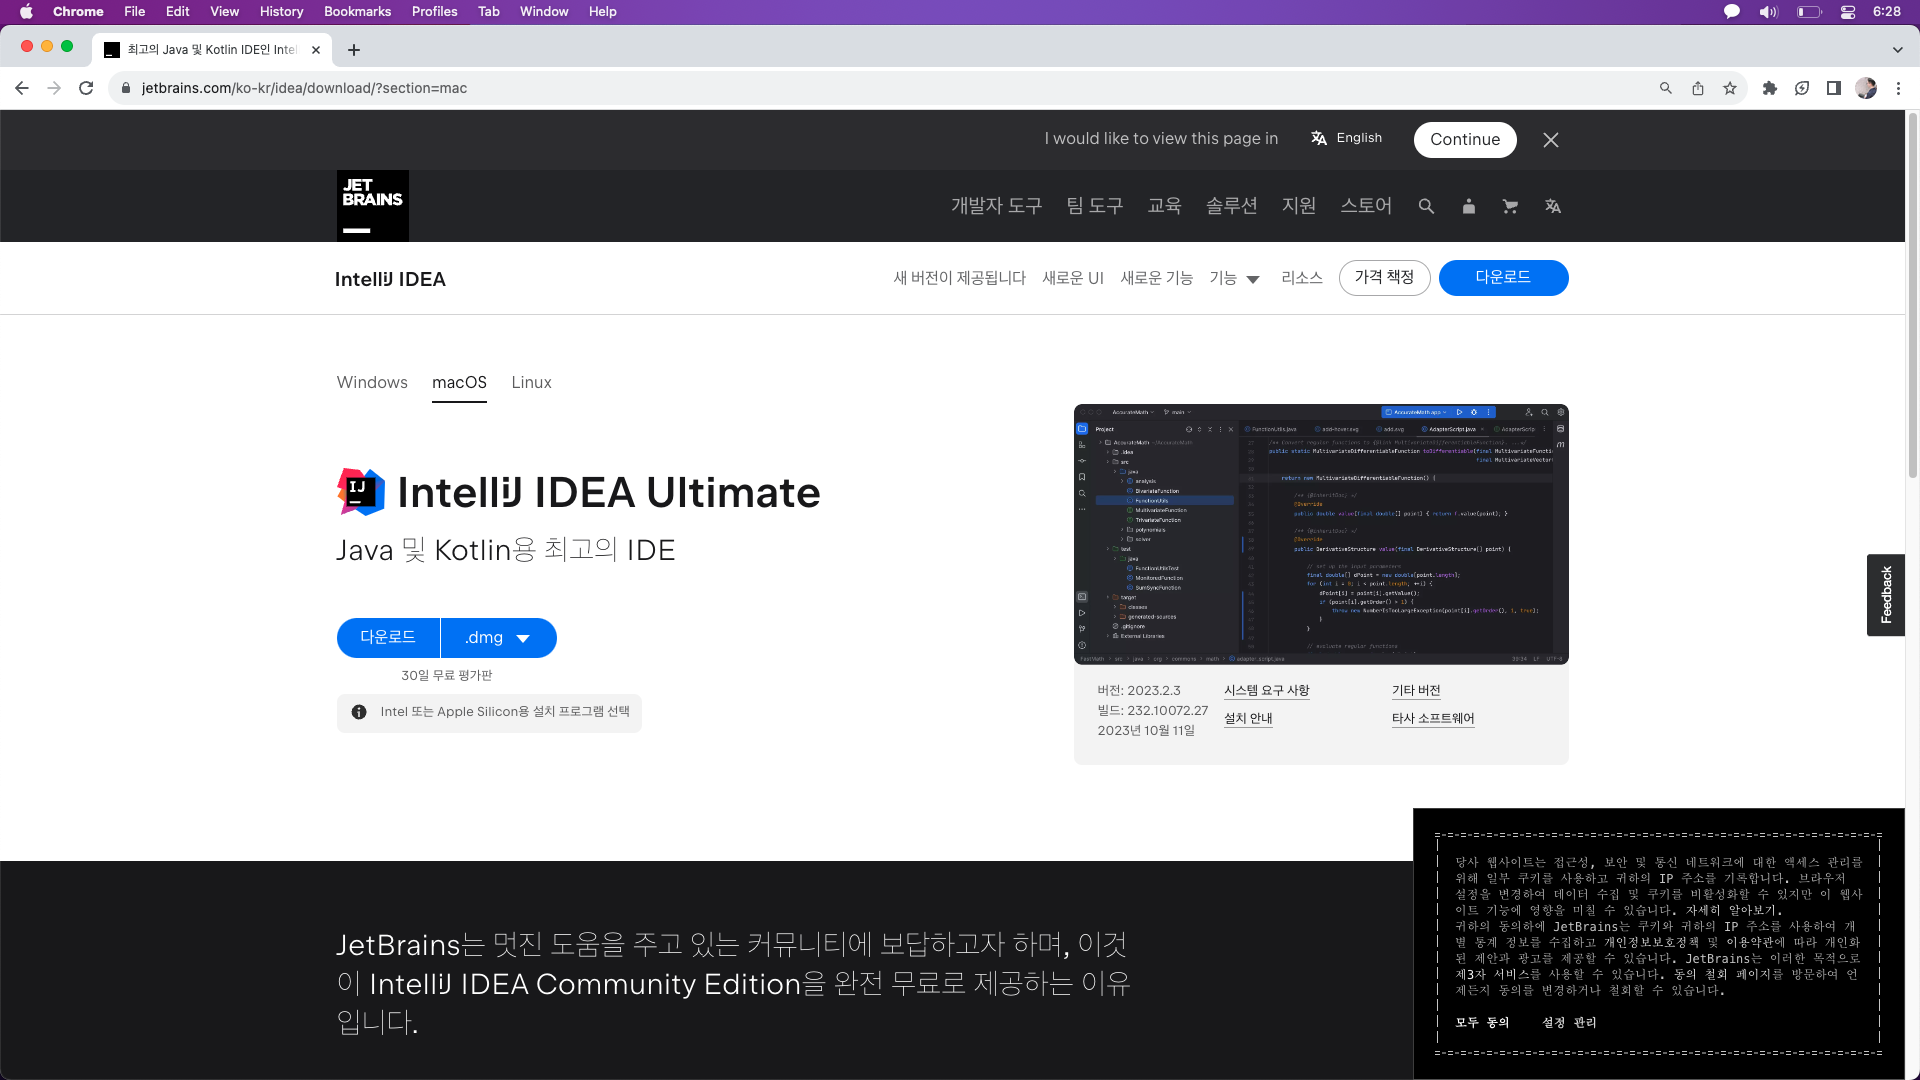The width and height of the screenshot is (1920, 1080).
Task: Go forward in browser history
Action: [54, 88]
